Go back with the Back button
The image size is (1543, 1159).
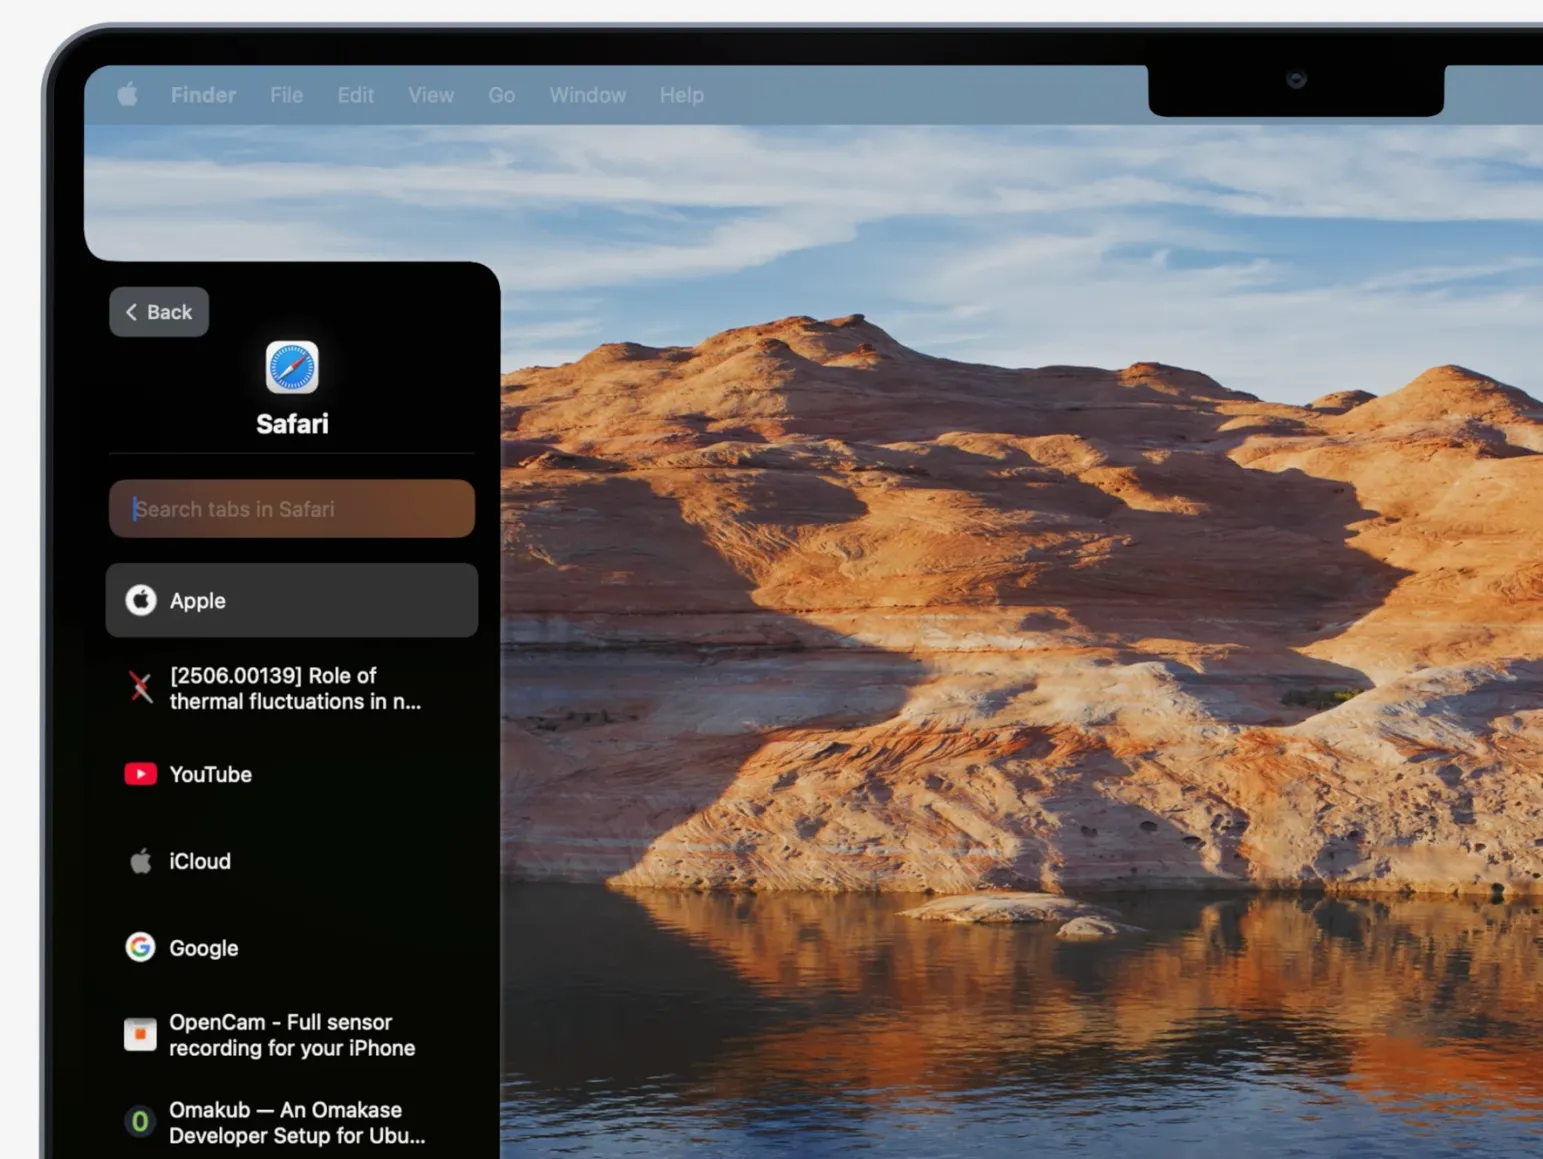point(159,312)
